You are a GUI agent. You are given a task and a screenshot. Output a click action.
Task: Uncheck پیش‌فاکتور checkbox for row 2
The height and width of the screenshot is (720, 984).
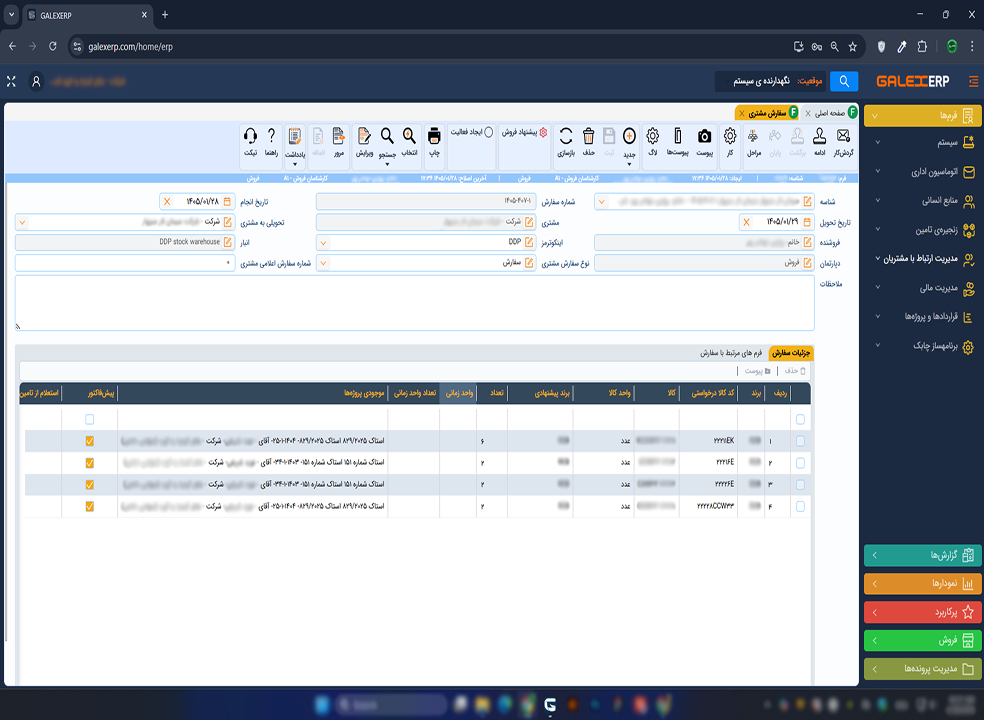(90, 463)
